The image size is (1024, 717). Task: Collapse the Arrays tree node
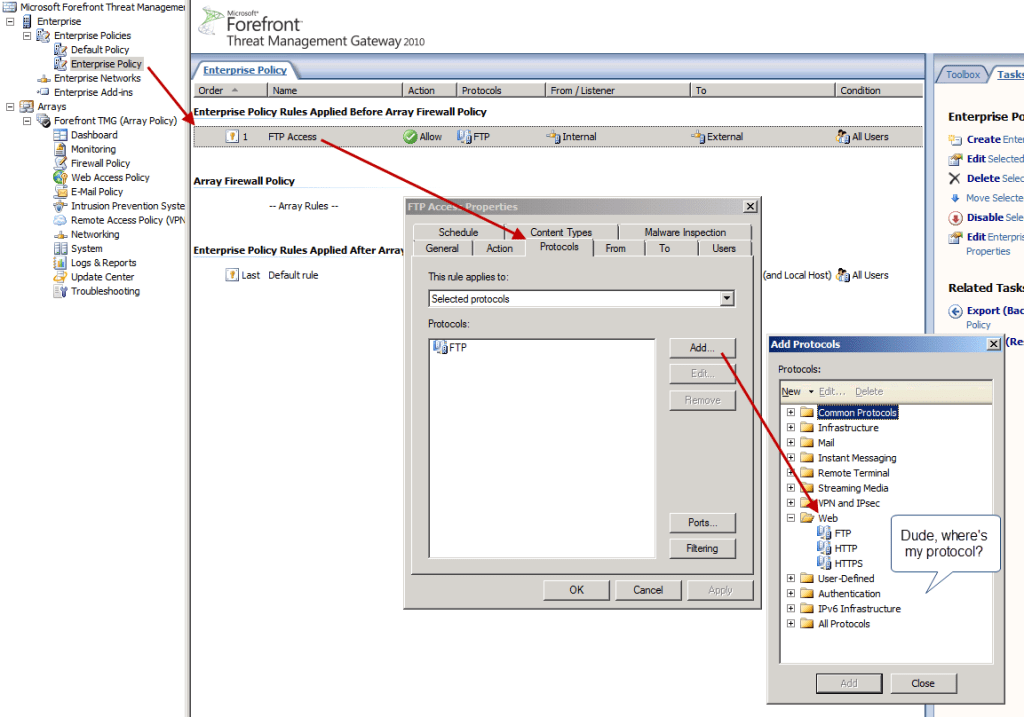pyautogui.click(x=10, y=106)
